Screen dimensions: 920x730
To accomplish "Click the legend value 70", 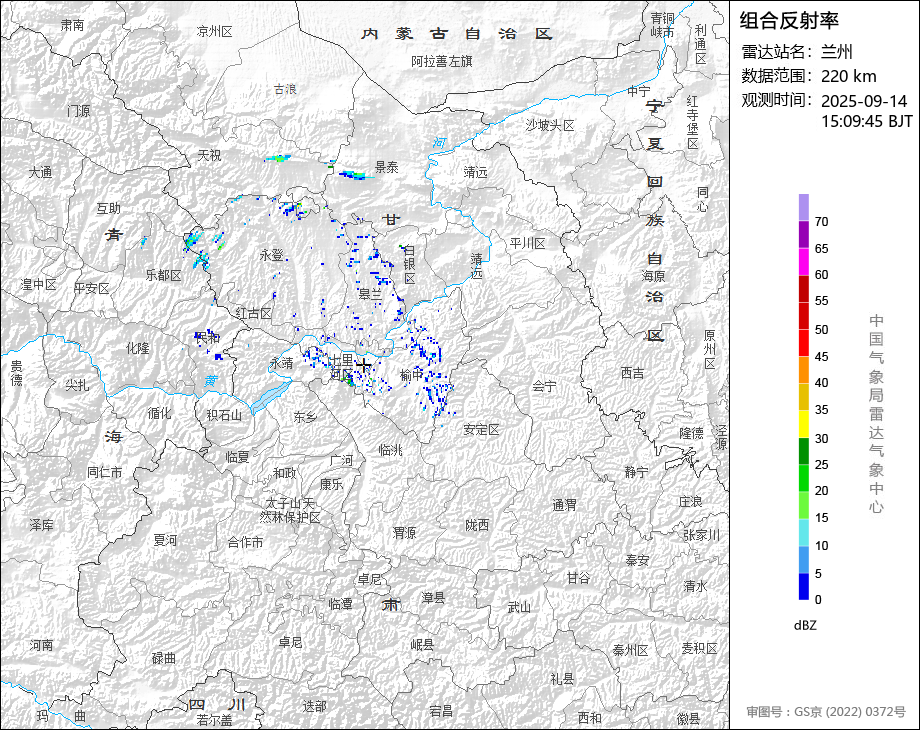I will 821,222.
